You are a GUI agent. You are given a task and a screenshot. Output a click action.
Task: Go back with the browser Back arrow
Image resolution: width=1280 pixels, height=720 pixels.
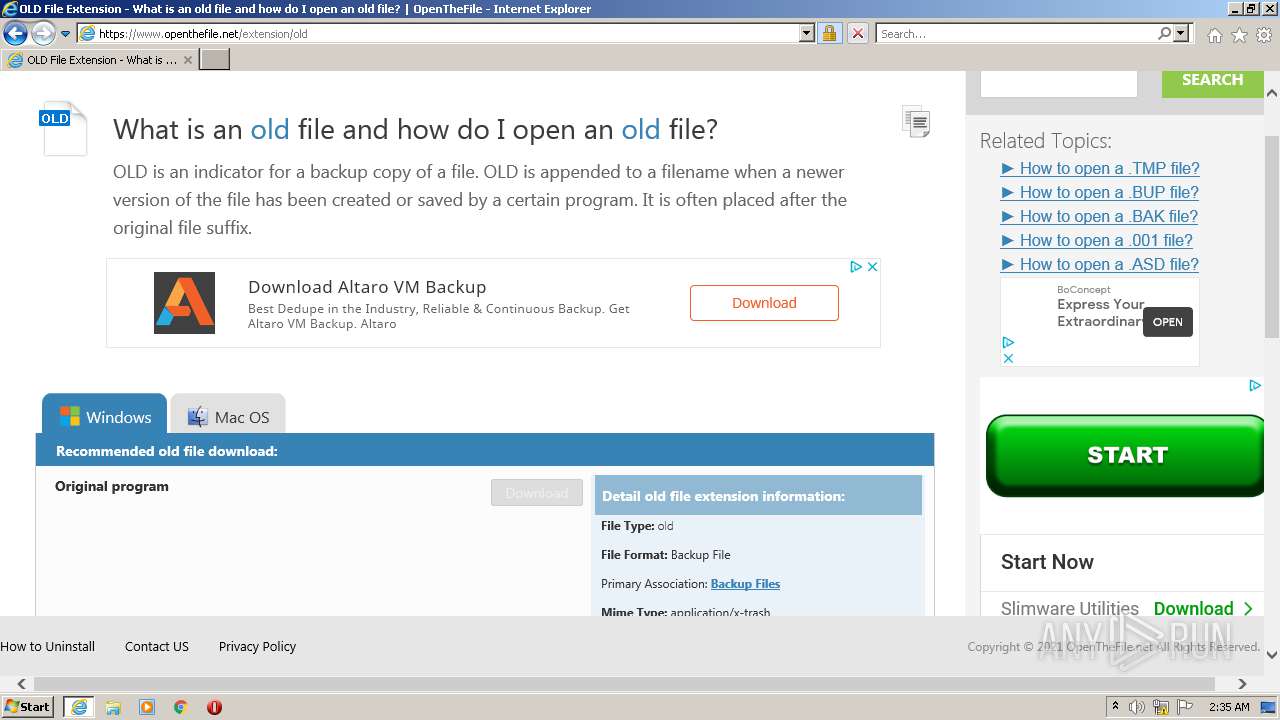tap(15, 34)
